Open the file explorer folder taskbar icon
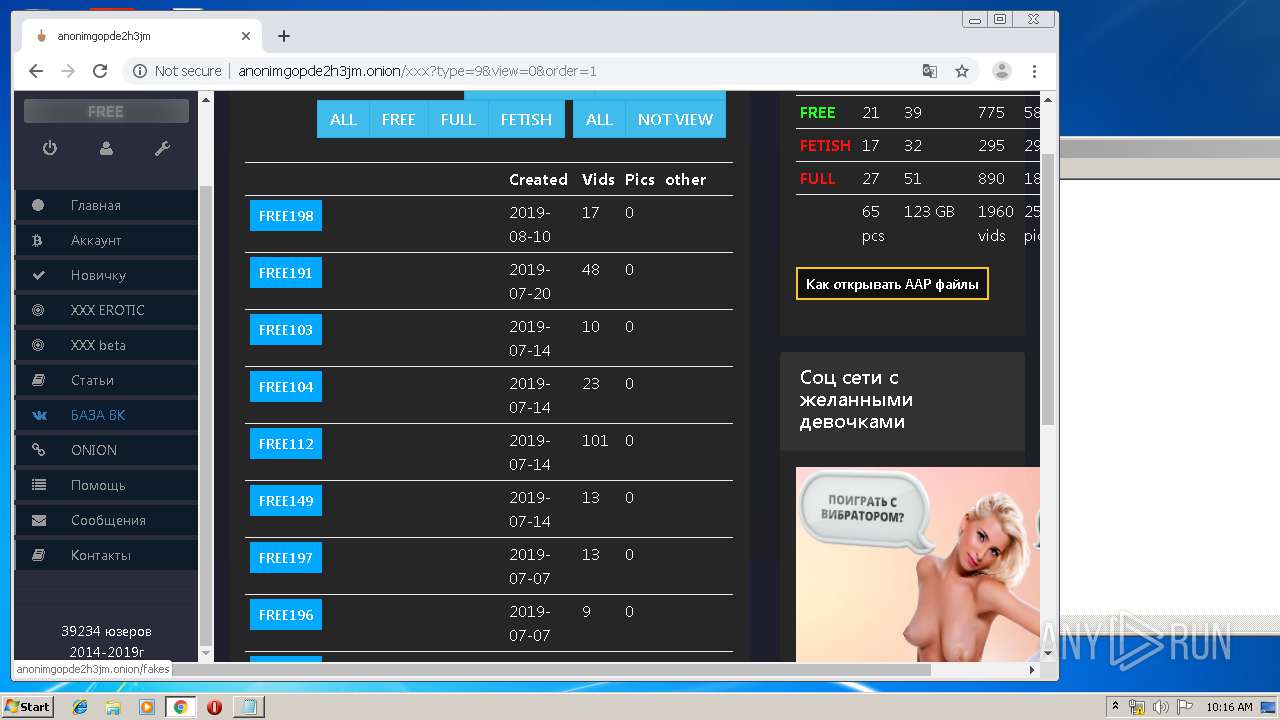Viewport: 1280px width, 720px height. 113,707
